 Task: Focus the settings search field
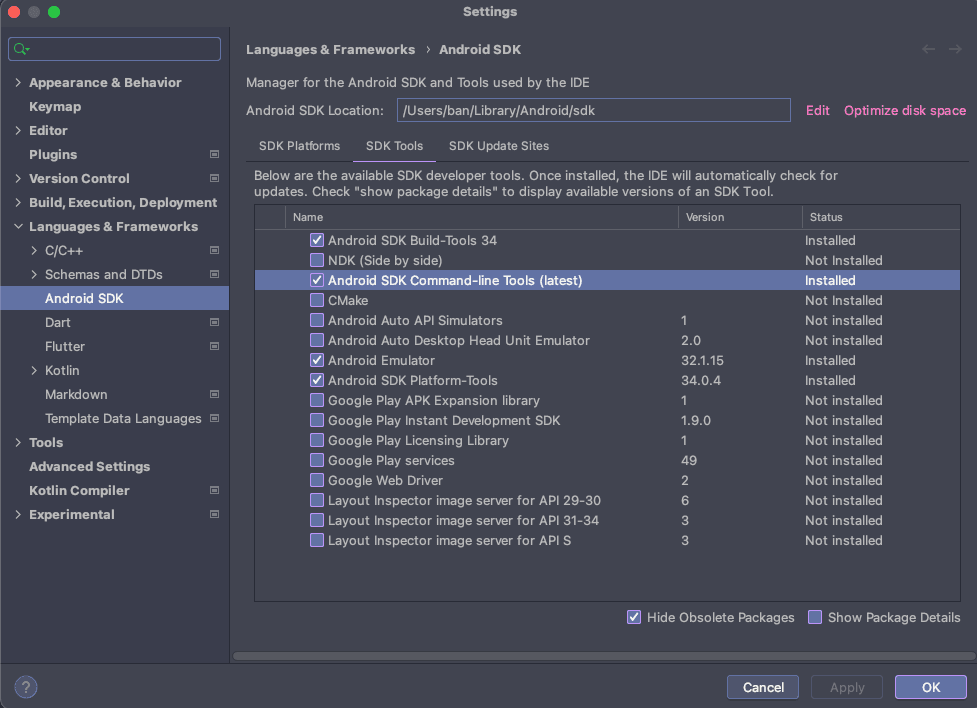[x=115, y=49]
